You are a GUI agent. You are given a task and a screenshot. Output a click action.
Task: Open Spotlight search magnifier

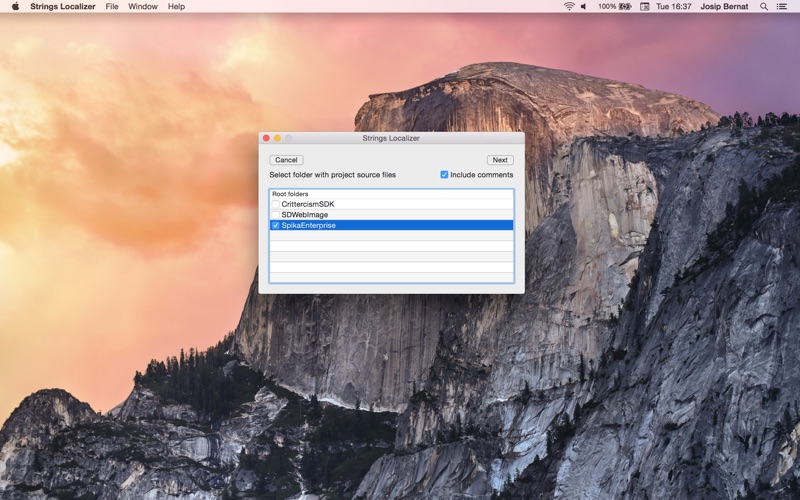pos(764,7)
